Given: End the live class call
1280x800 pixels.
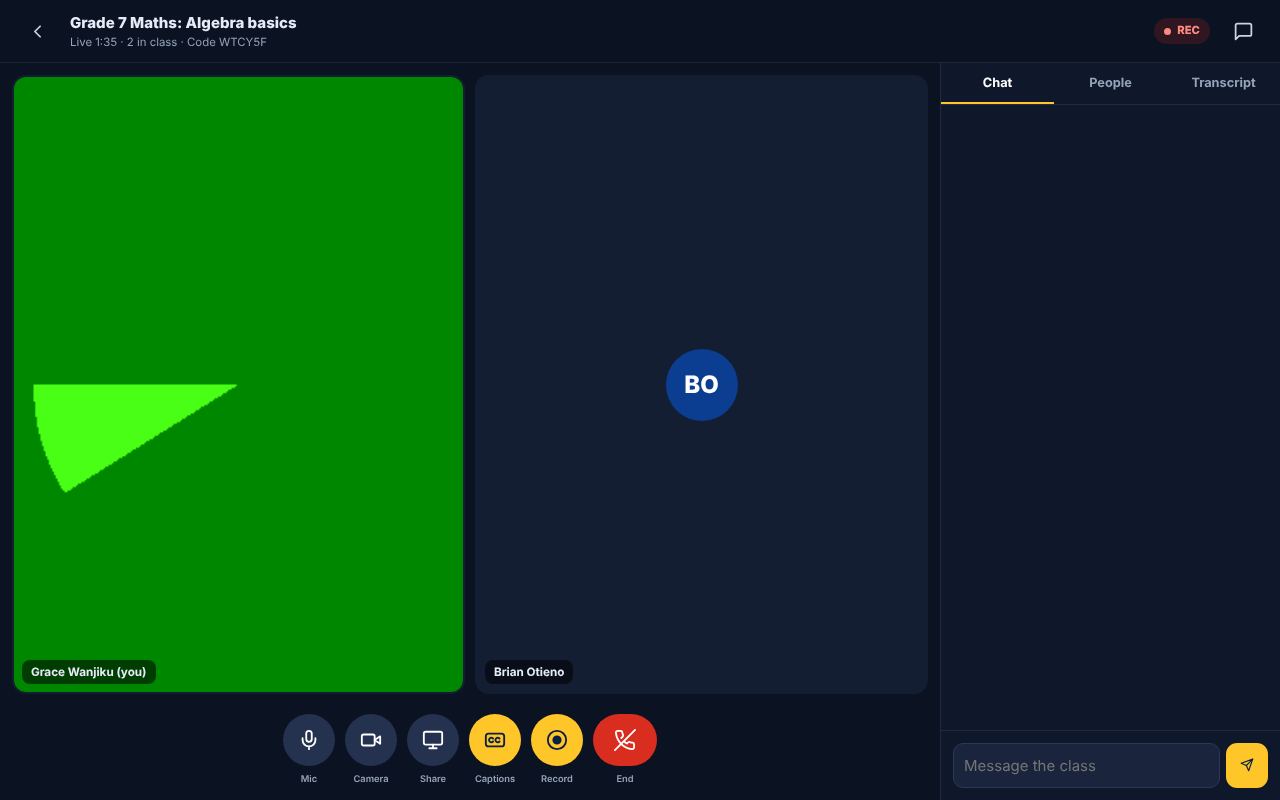Looking at the screenshot, I should [x=625, y=740].
